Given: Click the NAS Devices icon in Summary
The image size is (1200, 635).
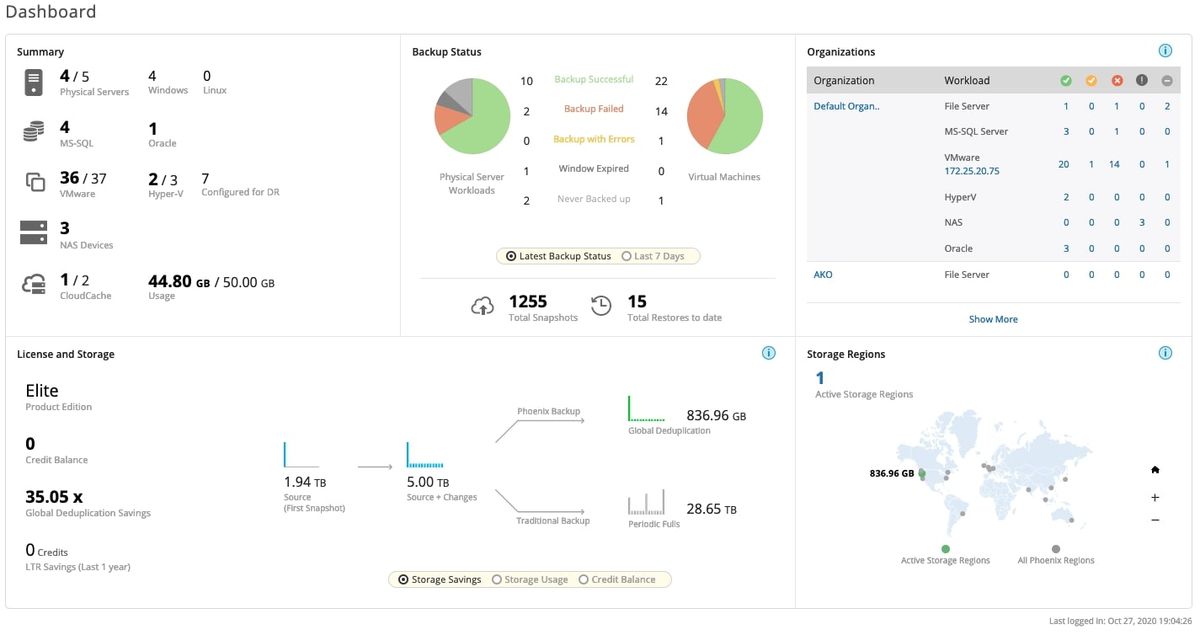Looking at the screenshot, I should (x=32, y=234).
